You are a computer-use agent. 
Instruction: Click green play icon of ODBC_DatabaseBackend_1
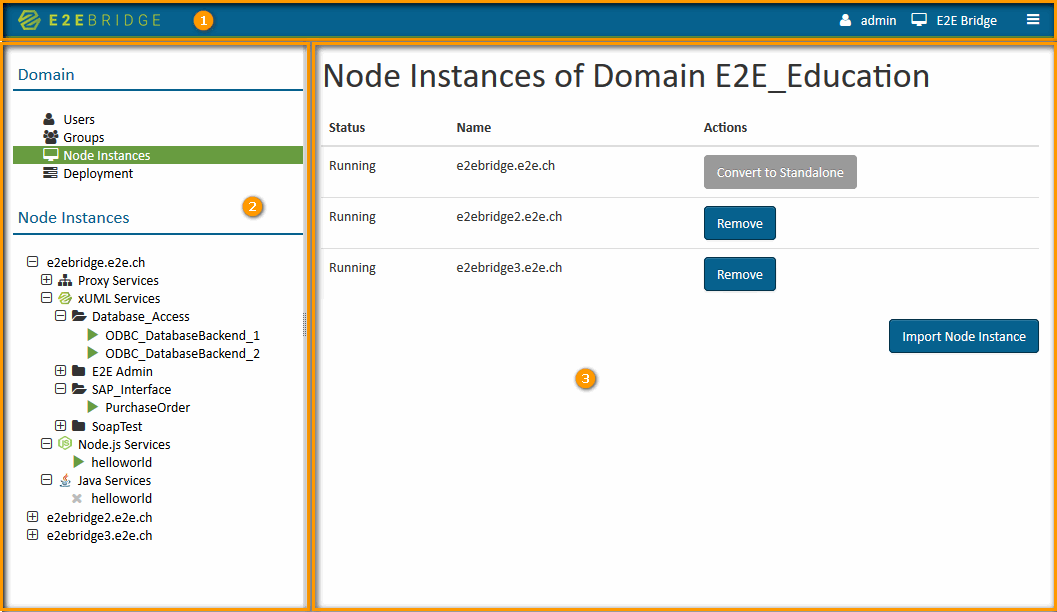point(93,335)
